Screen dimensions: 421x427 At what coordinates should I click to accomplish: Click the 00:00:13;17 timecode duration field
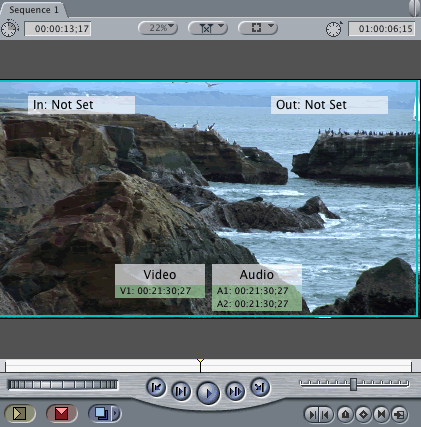tap(58, 29)
